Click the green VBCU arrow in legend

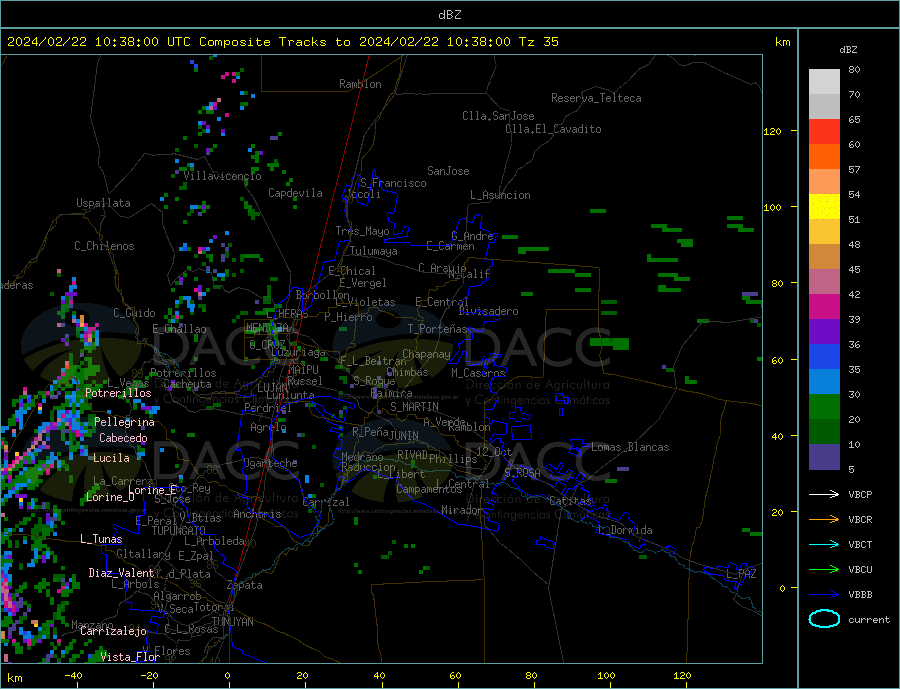tap(824, 570)
